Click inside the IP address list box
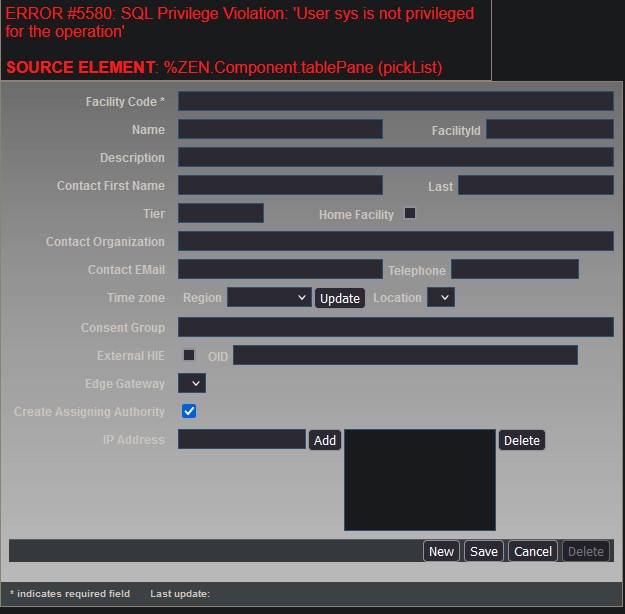 (x=420, y=480)
